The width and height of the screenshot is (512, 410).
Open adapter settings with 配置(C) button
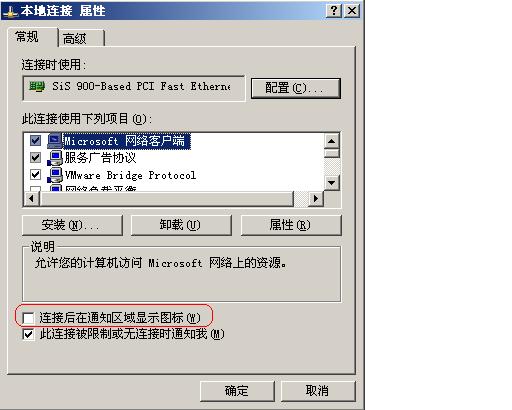[x=296, y=88]
